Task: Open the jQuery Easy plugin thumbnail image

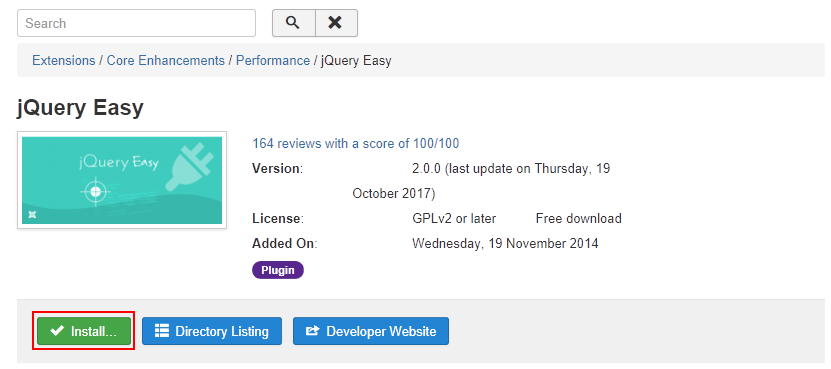Action: coord(122,180)
